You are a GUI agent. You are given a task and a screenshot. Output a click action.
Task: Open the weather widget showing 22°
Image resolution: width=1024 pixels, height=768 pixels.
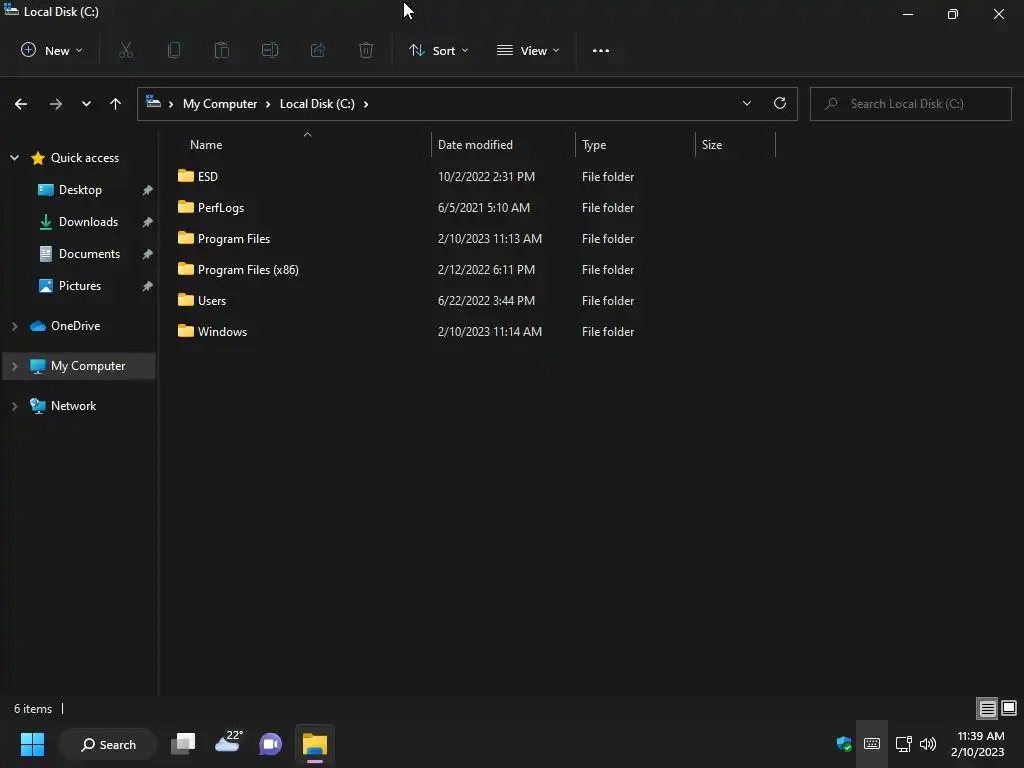(x=229, y=742)
